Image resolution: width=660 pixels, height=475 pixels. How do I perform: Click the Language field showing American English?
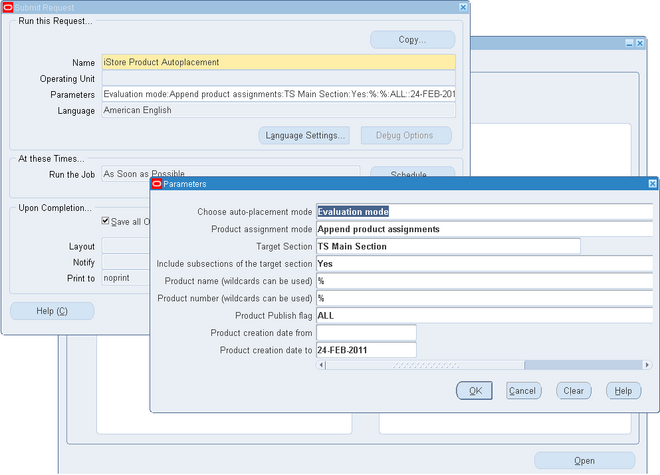click(279, 110)
